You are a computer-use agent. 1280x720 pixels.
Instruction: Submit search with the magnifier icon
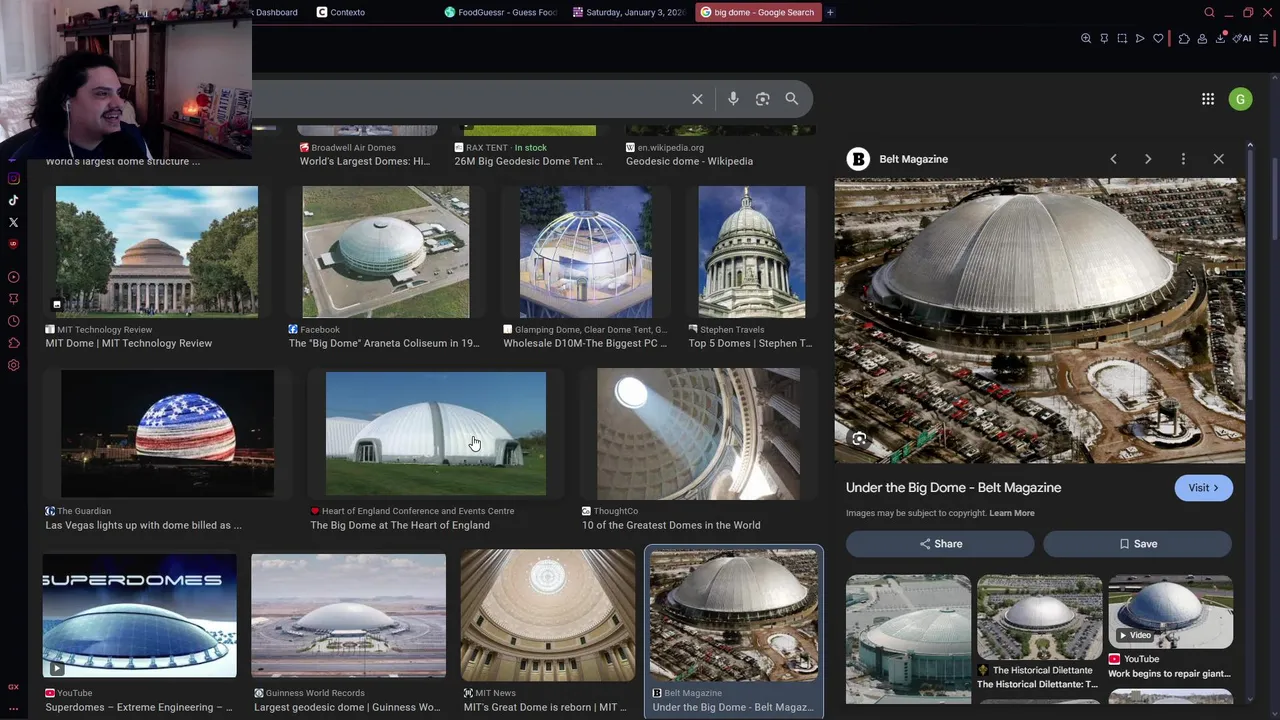pos(792,99)
